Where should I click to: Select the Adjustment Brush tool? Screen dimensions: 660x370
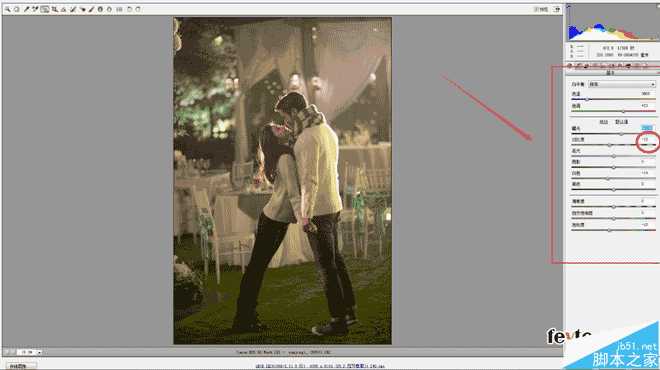(91, 9)
